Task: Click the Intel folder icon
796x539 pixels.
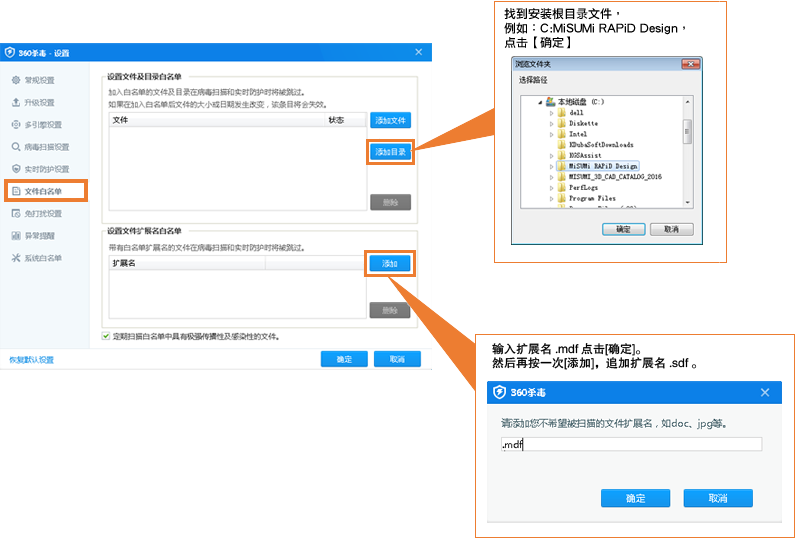Action: [561, 134]
